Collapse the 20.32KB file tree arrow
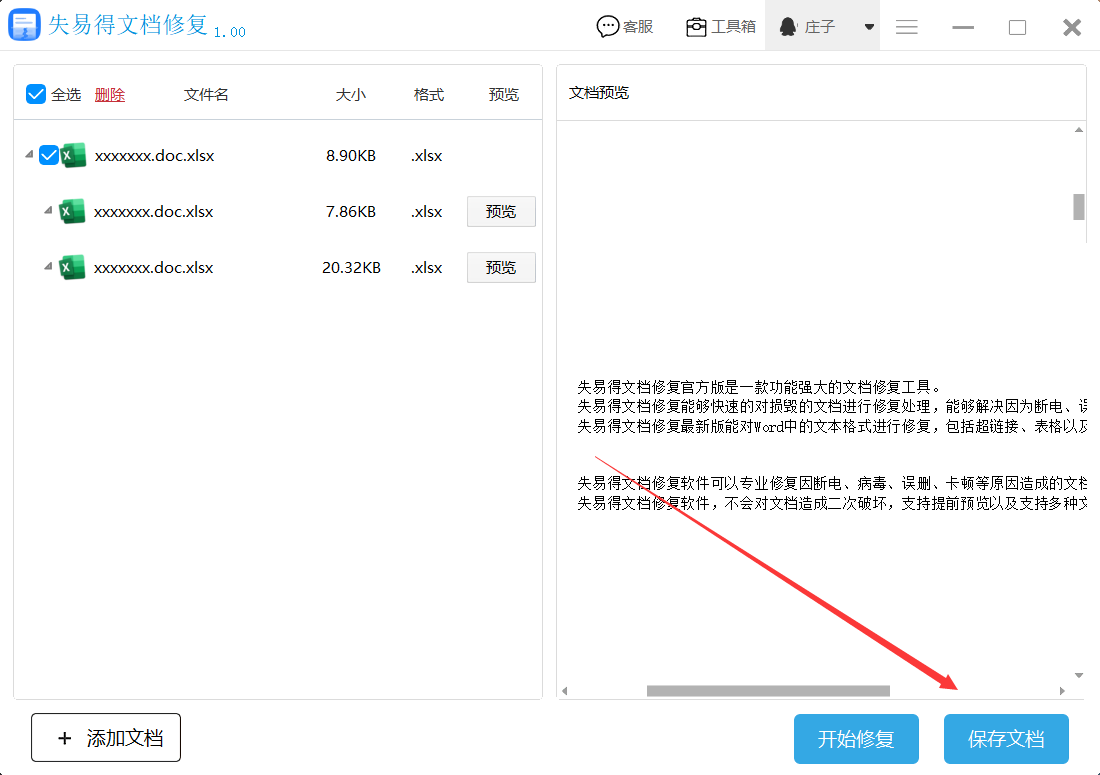Viewport: 1100px width, 775px height. [x=48, y=267]
